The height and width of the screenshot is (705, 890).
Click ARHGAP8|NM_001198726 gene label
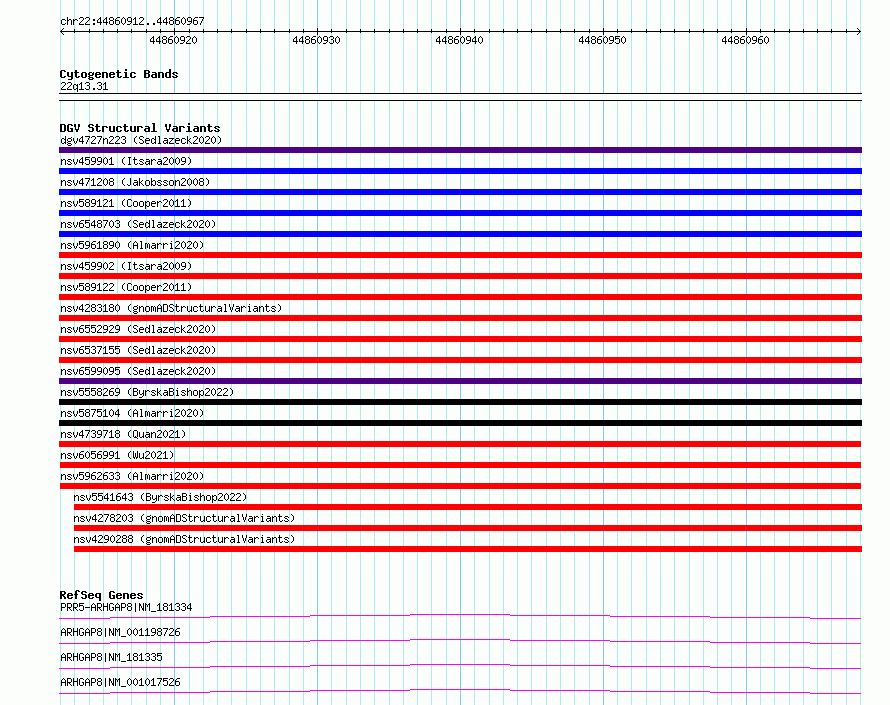[x=120, y=632]
